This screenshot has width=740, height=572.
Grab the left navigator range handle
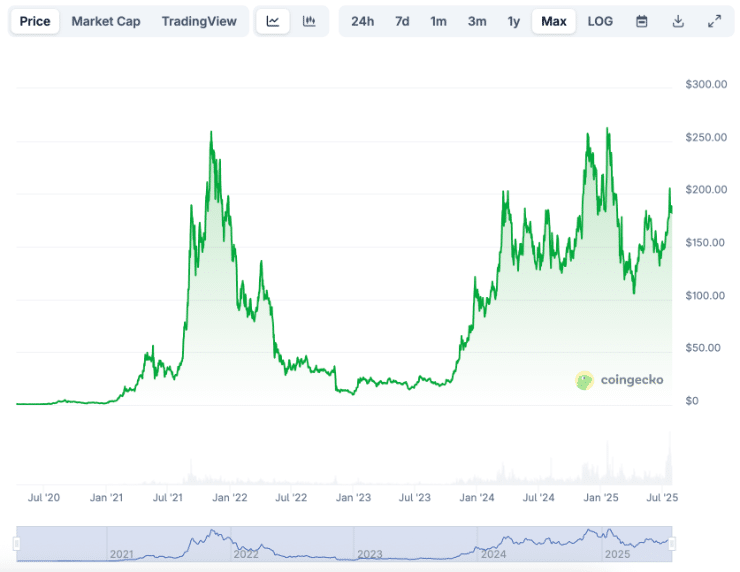pyautogui.click(x=17, y=544)
